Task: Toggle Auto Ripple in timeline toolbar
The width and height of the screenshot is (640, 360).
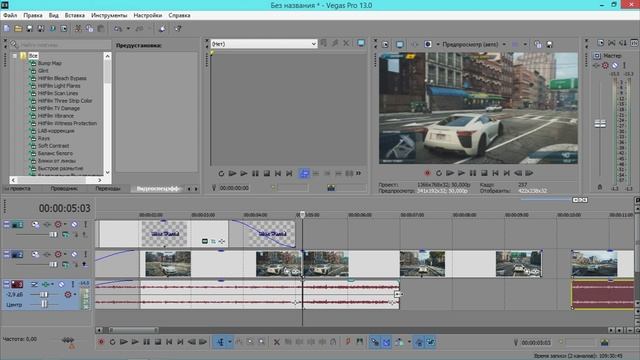Action: pyautogui.click(x=399, y=342)
